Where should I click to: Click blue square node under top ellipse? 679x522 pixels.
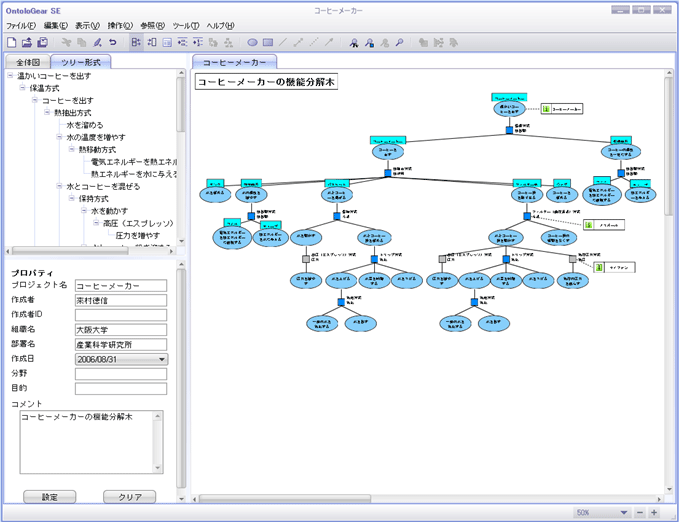[509, 130]
